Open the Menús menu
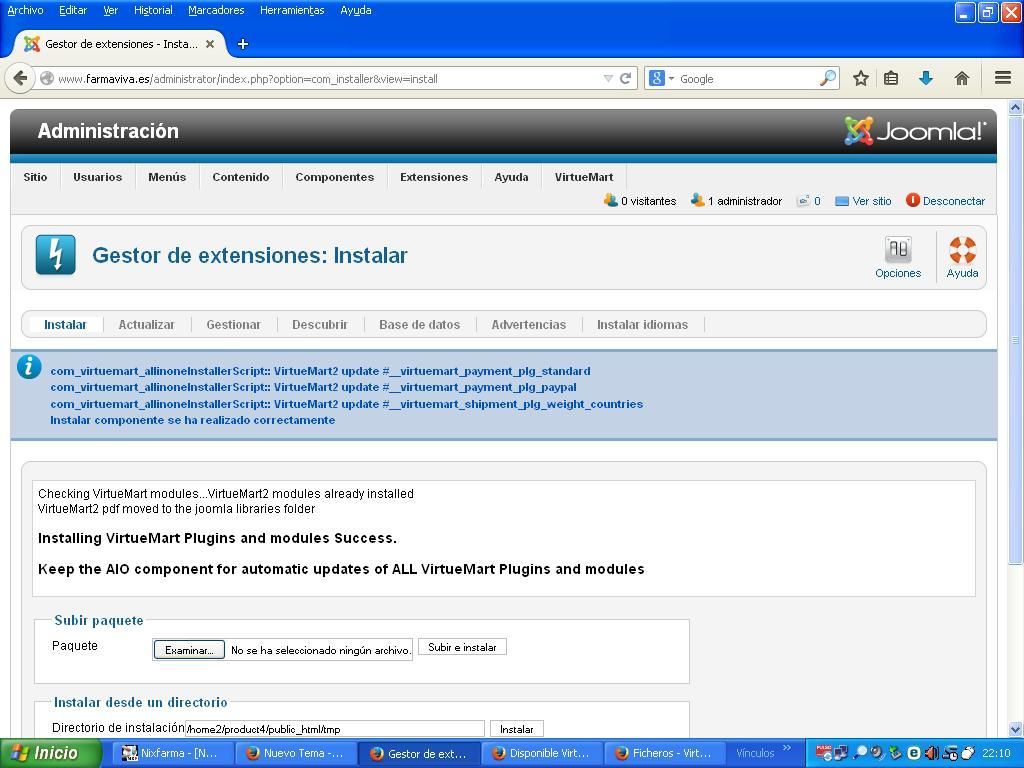This screenshot has width=1024, height=768. (x=167, y=177)
